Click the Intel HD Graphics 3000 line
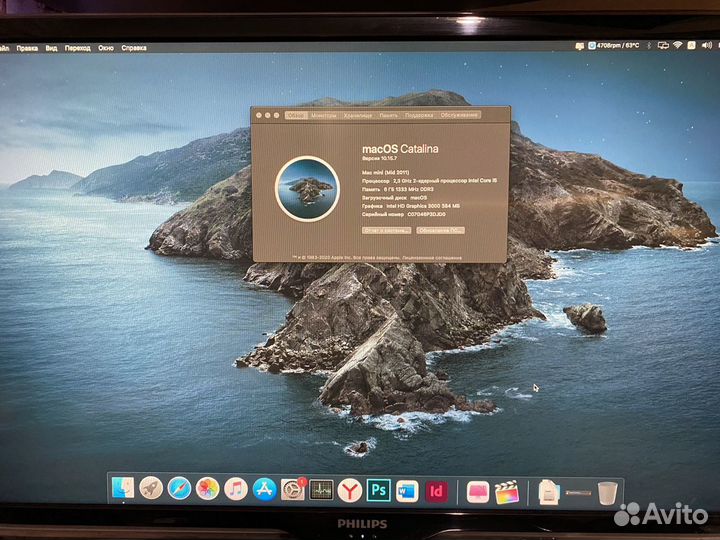 coord(411,206)
